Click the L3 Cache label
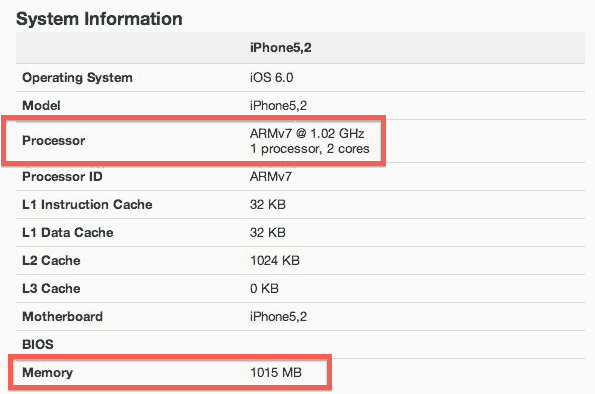Image resolution: width=595 pixels, height=394 pixels. pyautogui.click(x=51, y=289)
